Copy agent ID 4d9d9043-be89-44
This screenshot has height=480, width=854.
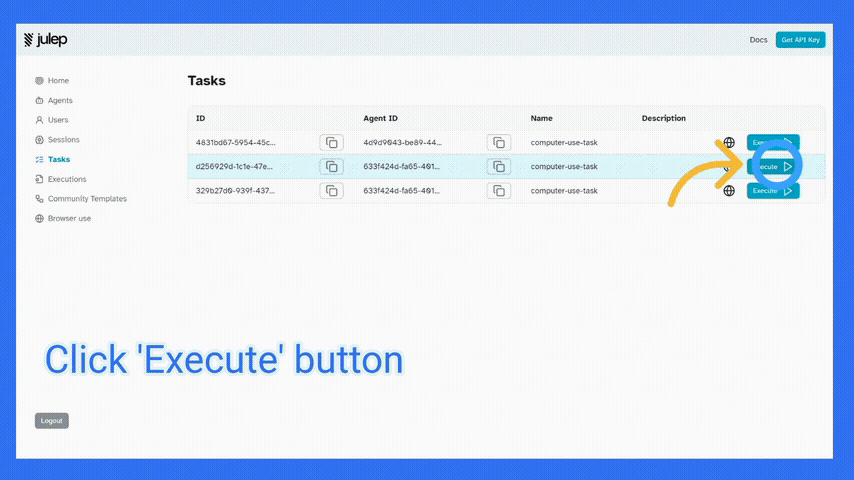tap(498, 143)
